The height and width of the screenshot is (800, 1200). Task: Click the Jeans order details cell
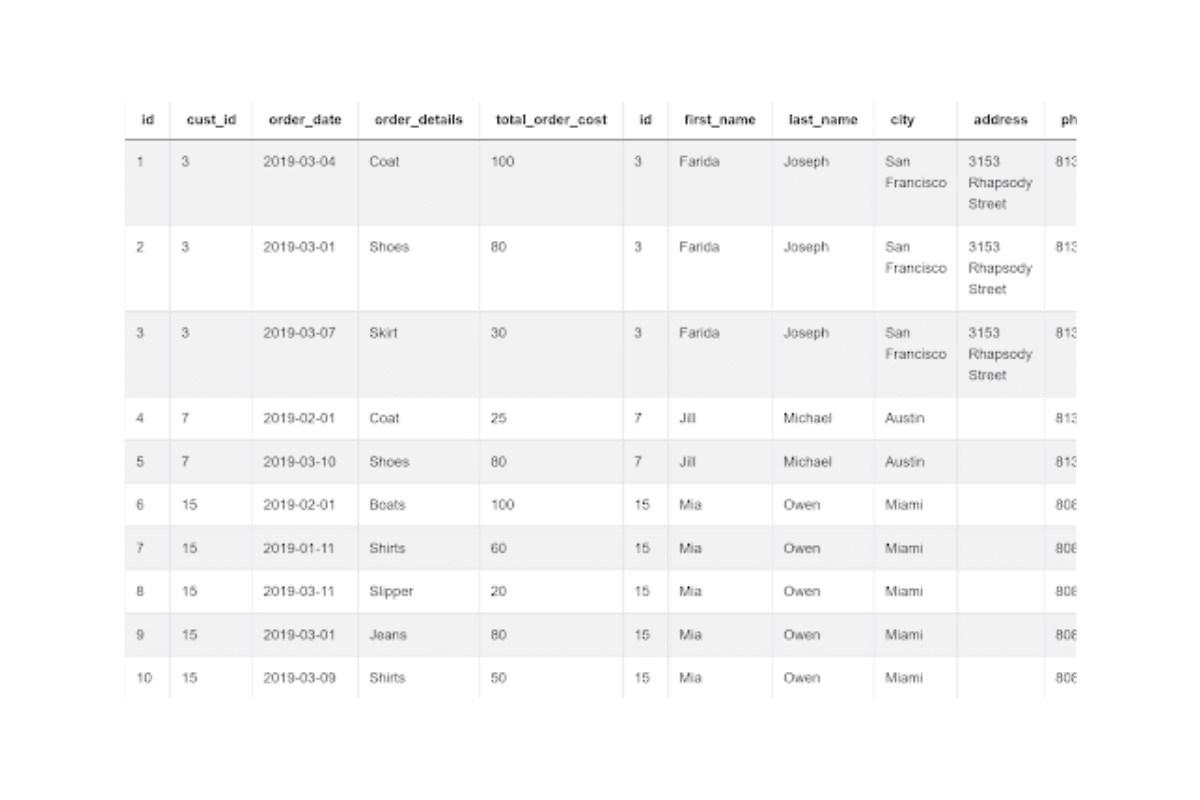388,635
